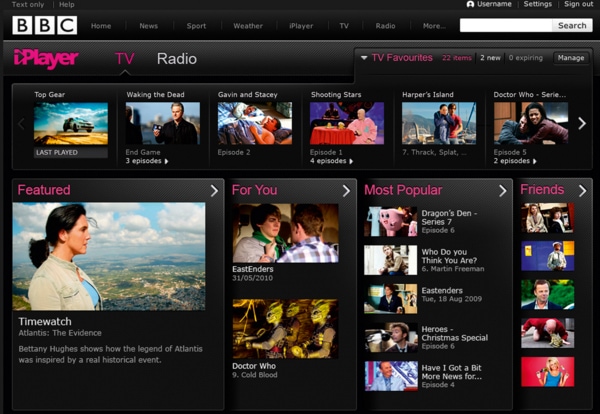Viewport: 600px width, 414px height.
Task: Open the Settings link
Action: pyautogui.click(x=538, y=4)
